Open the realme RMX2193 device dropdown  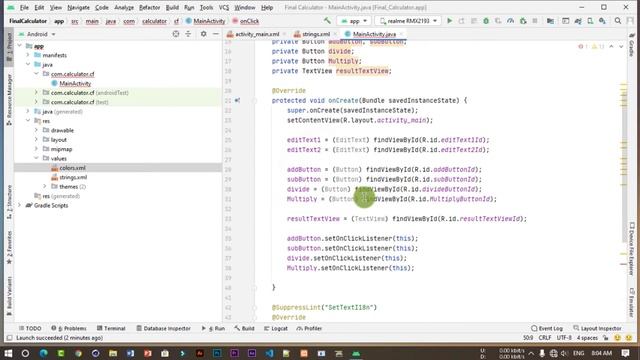tap(408, 20)
